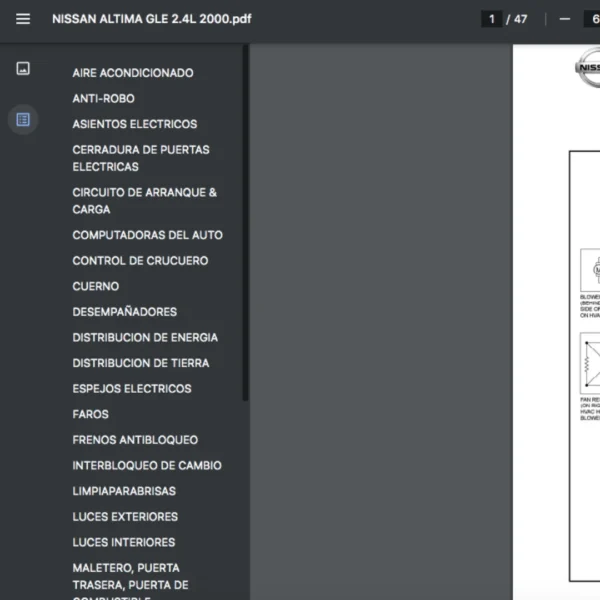Open DESEMPAÑADORES bookmark
The width and height of the screenshot is (600, 600).
124,312
